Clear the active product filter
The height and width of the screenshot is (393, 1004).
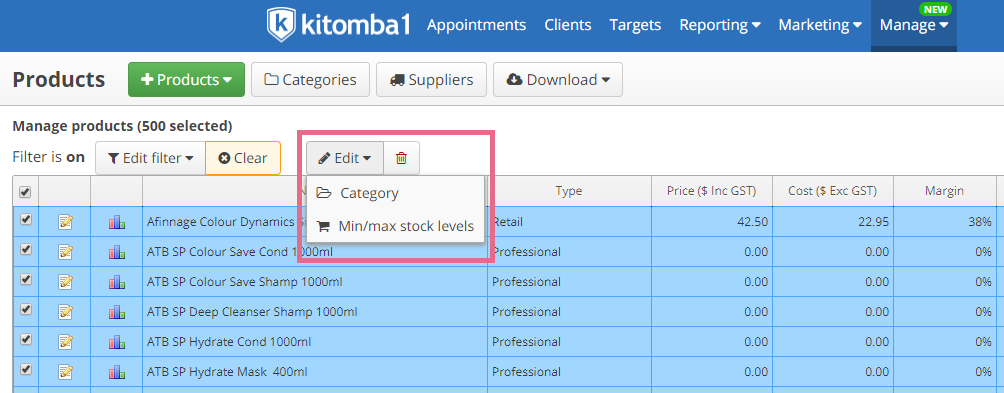click(x=243, y=158)
